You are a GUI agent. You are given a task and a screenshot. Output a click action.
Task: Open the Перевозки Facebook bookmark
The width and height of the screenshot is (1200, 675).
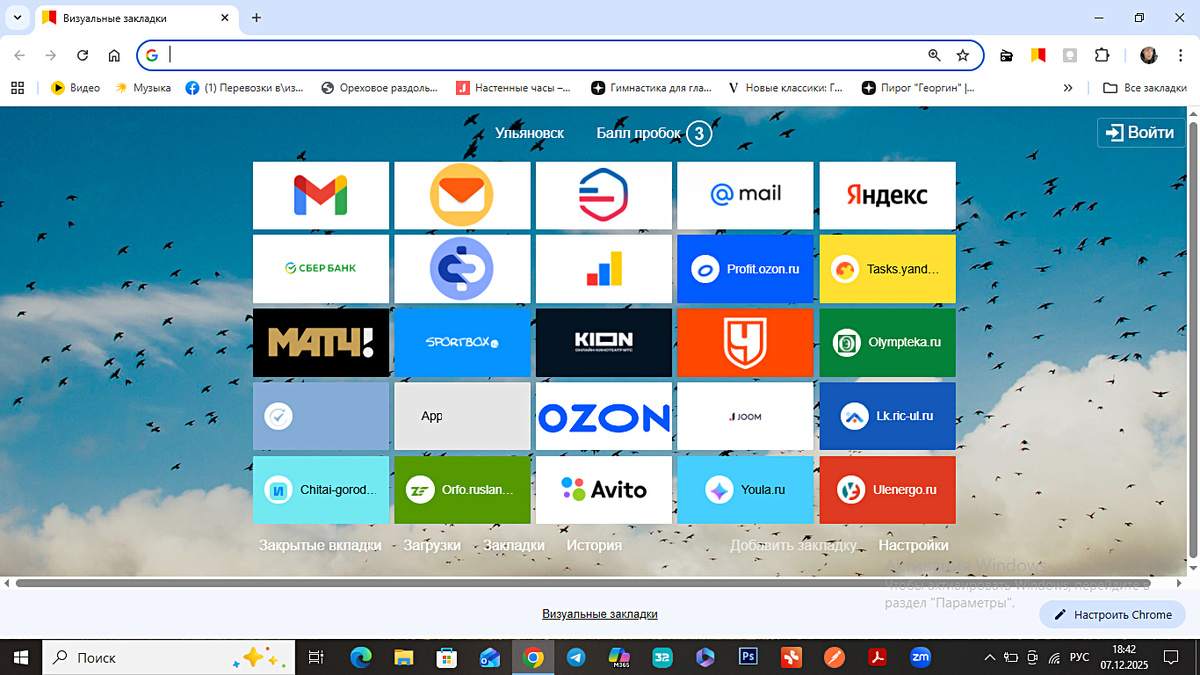(246, 88)
